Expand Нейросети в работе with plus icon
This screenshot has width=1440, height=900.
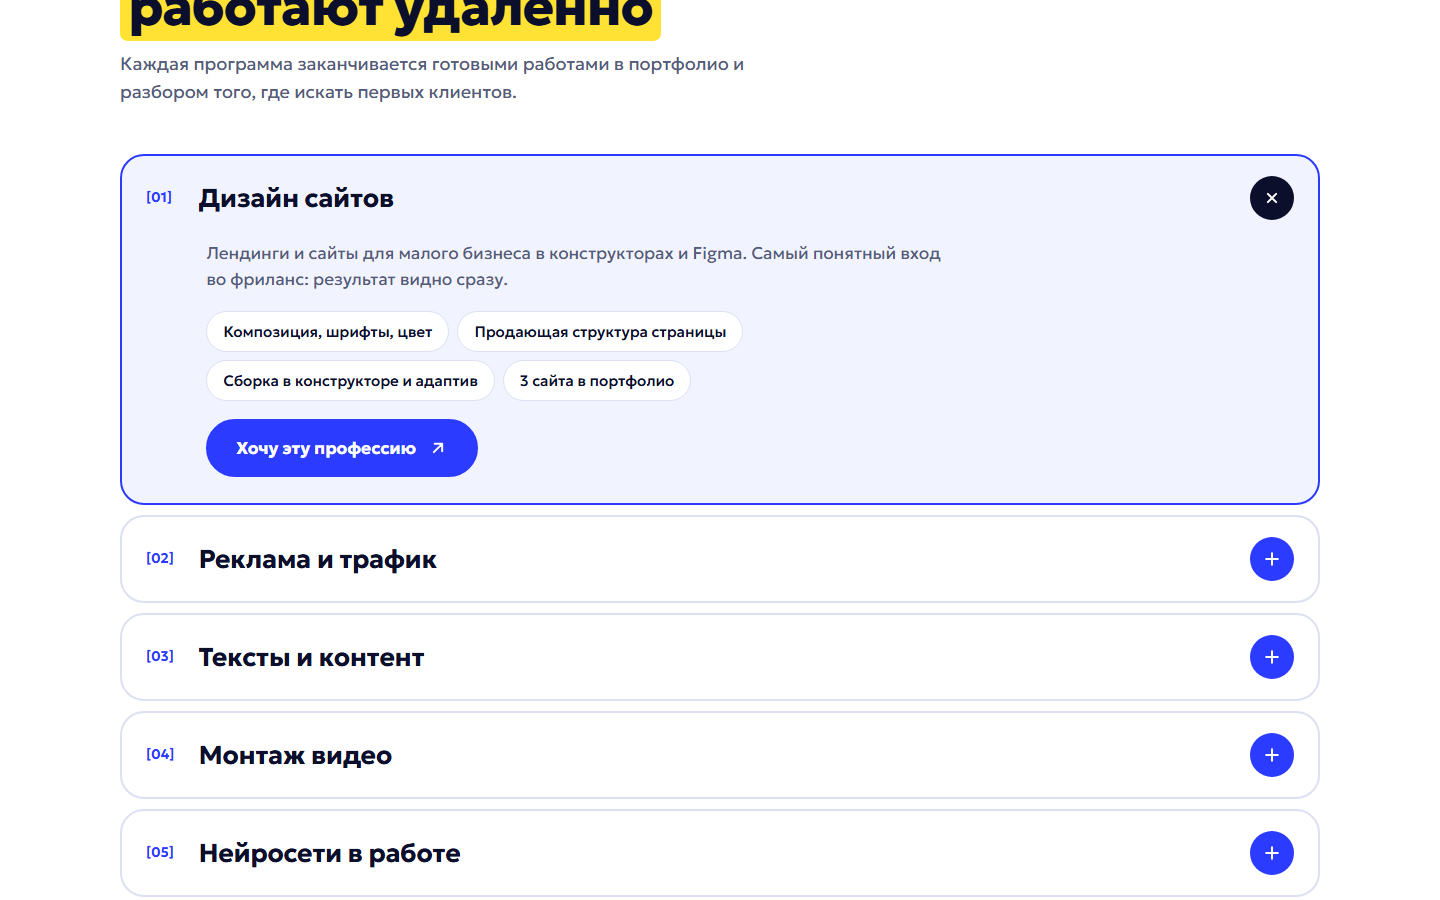(x=1272, y=853)
